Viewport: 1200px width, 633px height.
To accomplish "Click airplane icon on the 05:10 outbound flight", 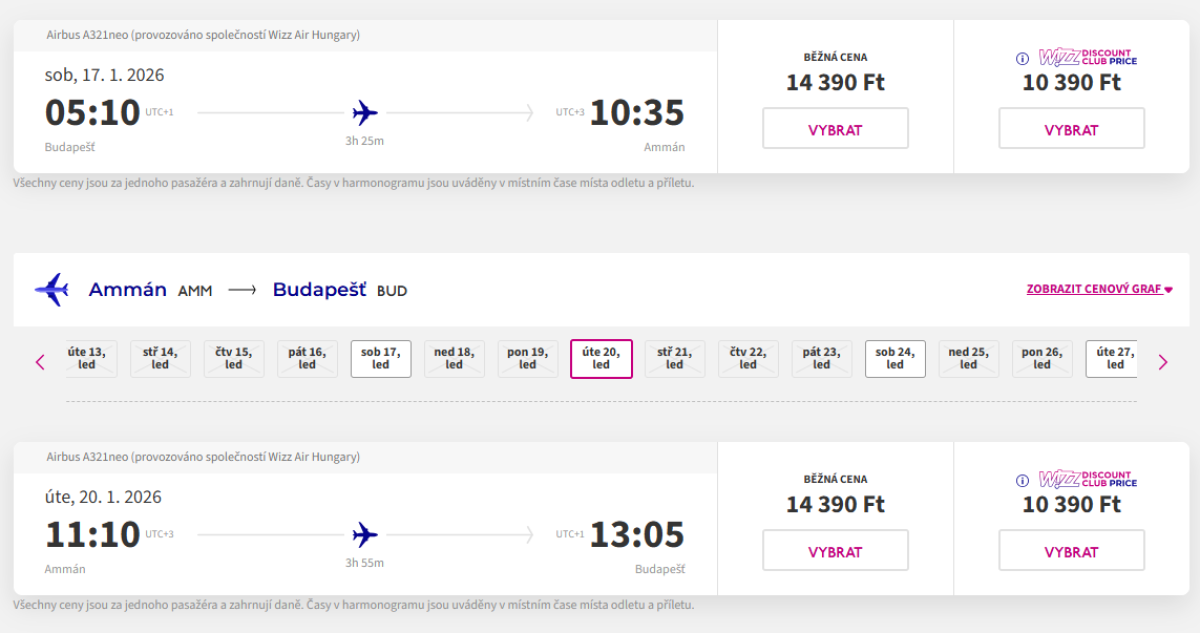I will pos(365,112).
